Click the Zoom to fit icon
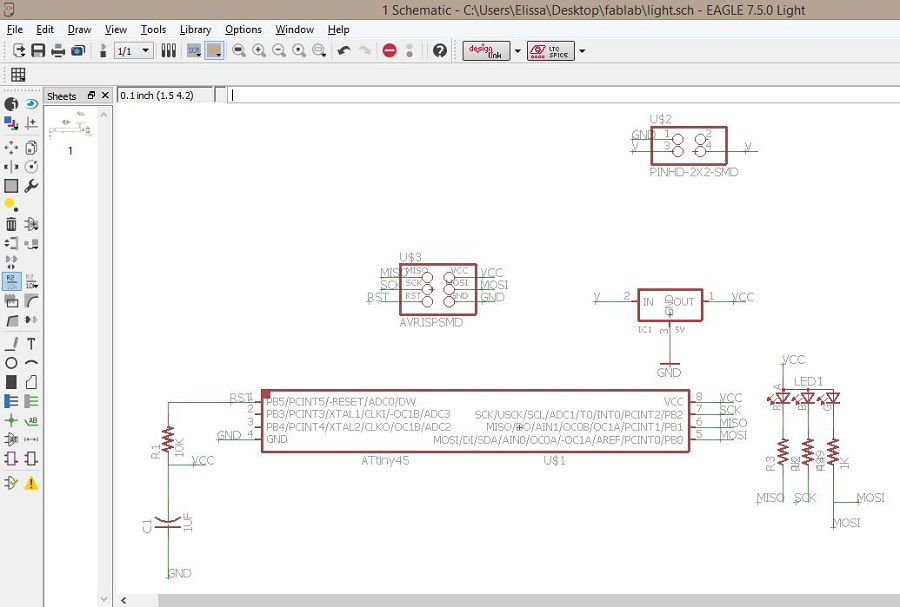Viewport: 900px width, 607px height. click(x=239, y=50)
